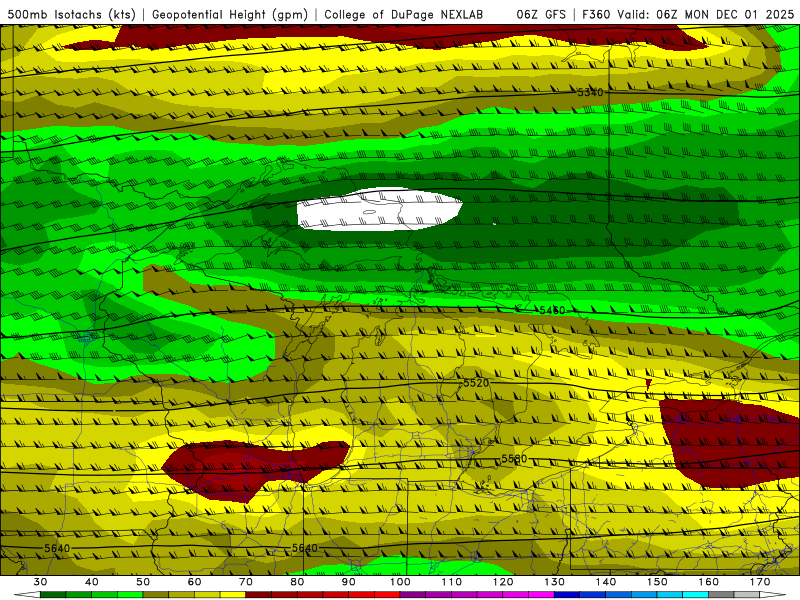The image size is (800, 600).
Task: Click the 5520 height contour label
Action: pyautogui.click(x=476, y=383)
